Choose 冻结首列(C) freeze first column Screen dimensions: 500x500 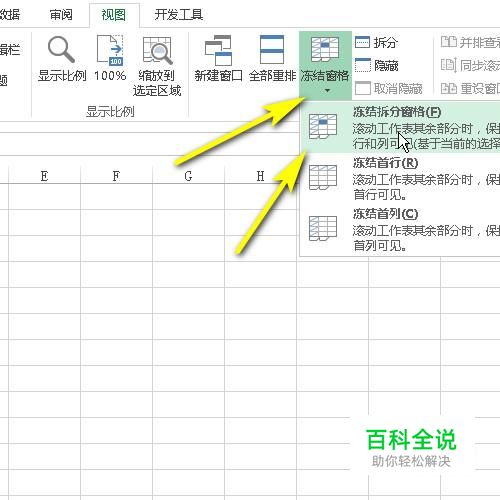tap(400, 230)
